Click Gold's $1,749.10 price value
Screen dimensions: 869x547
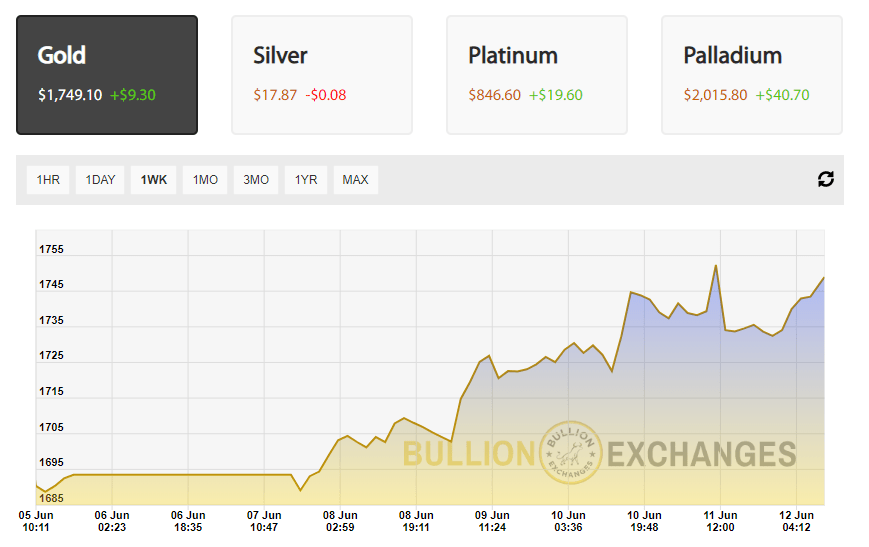point(70,95)
